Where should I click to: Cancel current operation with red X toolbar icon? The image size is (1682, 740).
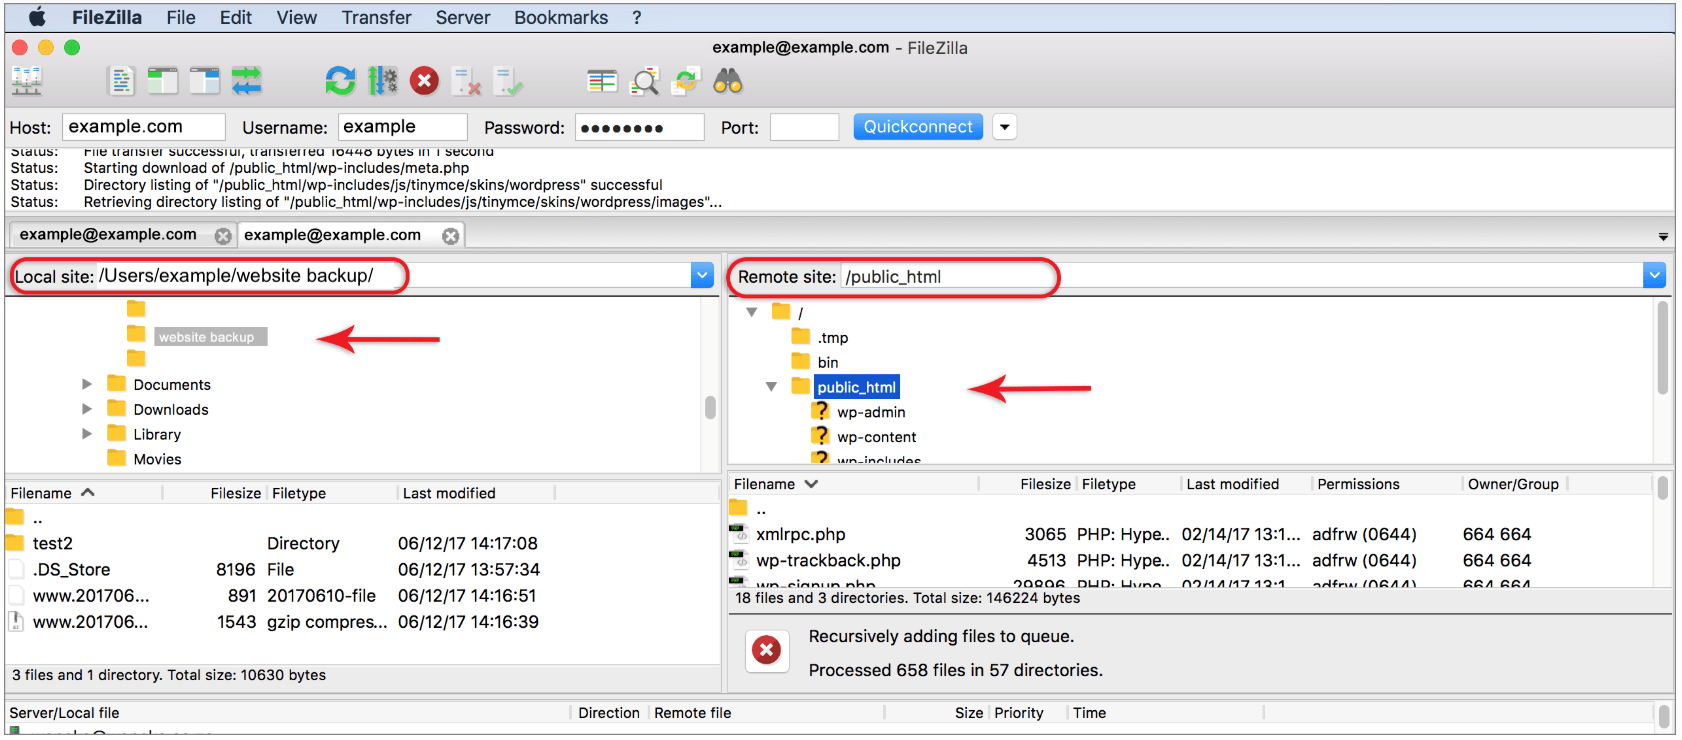point(424,81)
